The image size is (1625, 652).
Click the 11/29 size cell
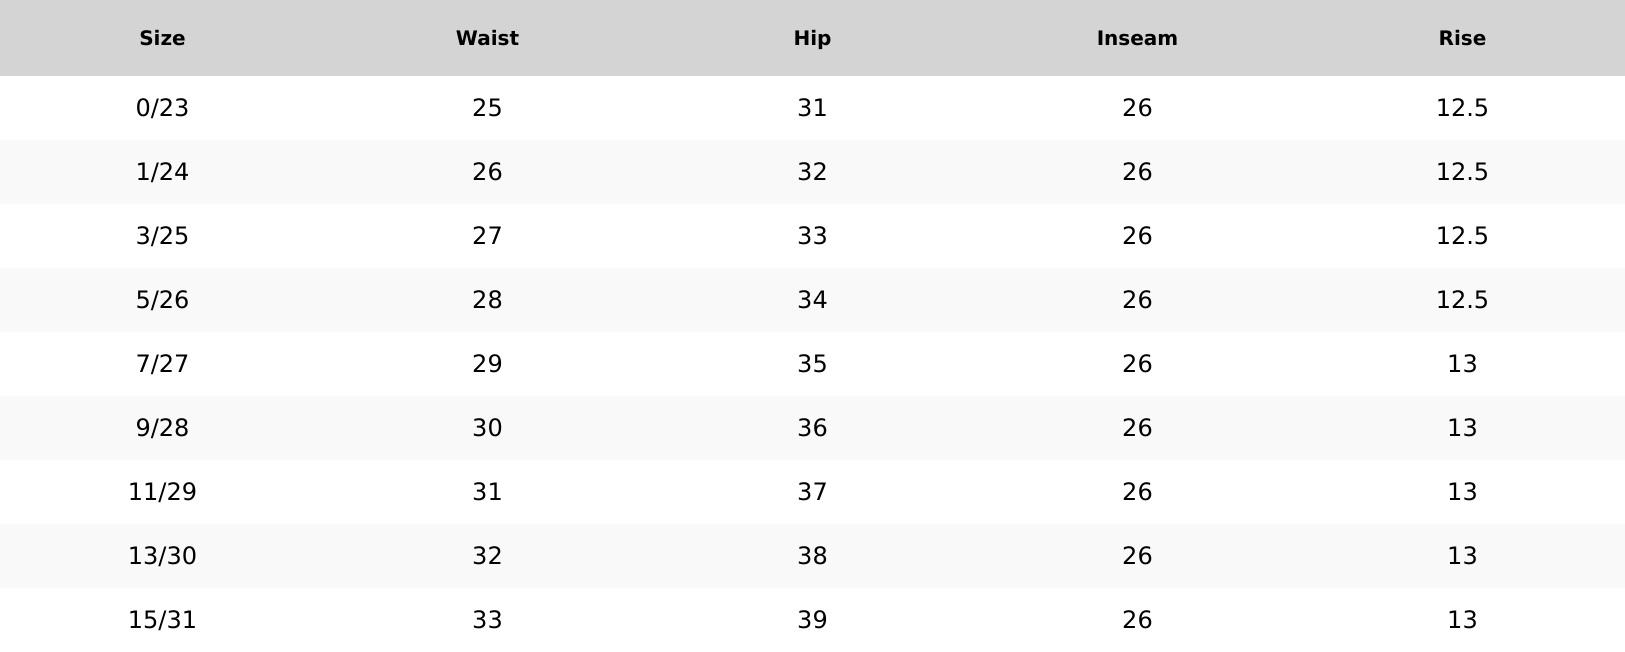162,492
